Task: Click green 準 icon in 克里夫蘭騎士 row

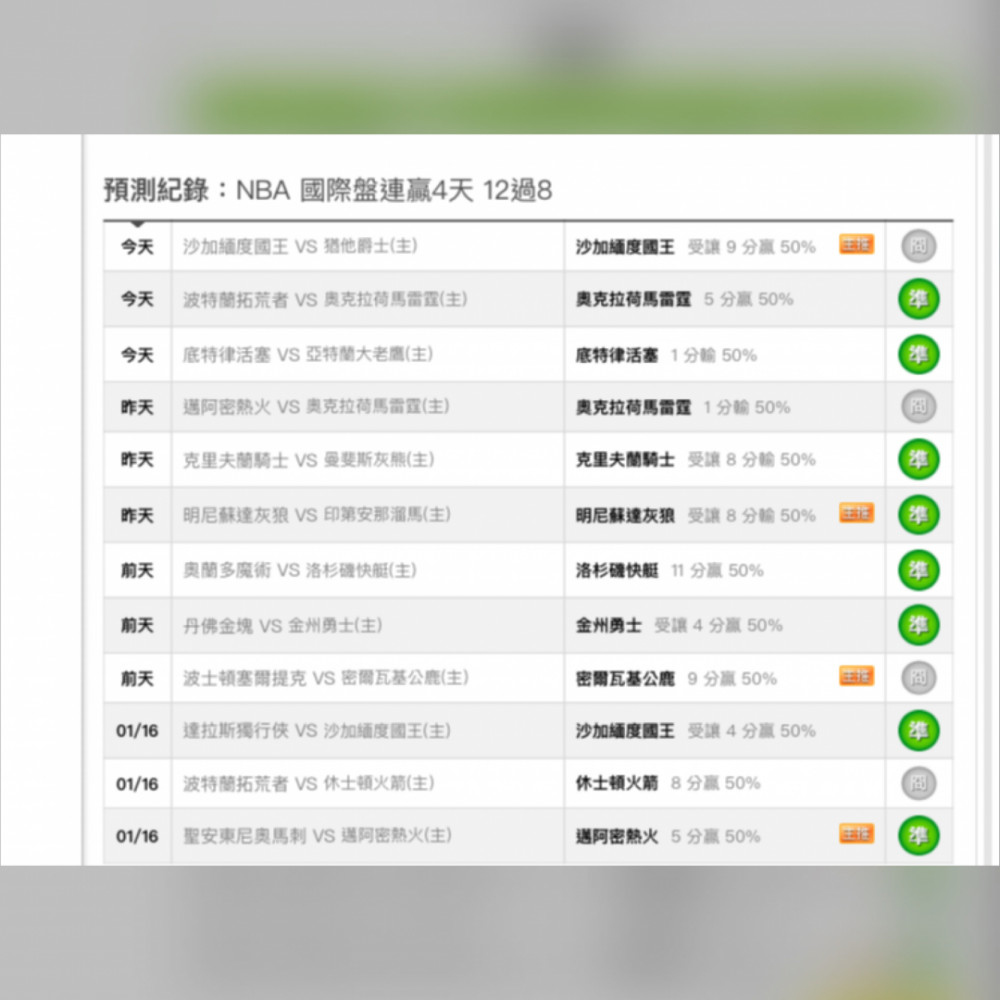Action: click(x=918, y=460)
